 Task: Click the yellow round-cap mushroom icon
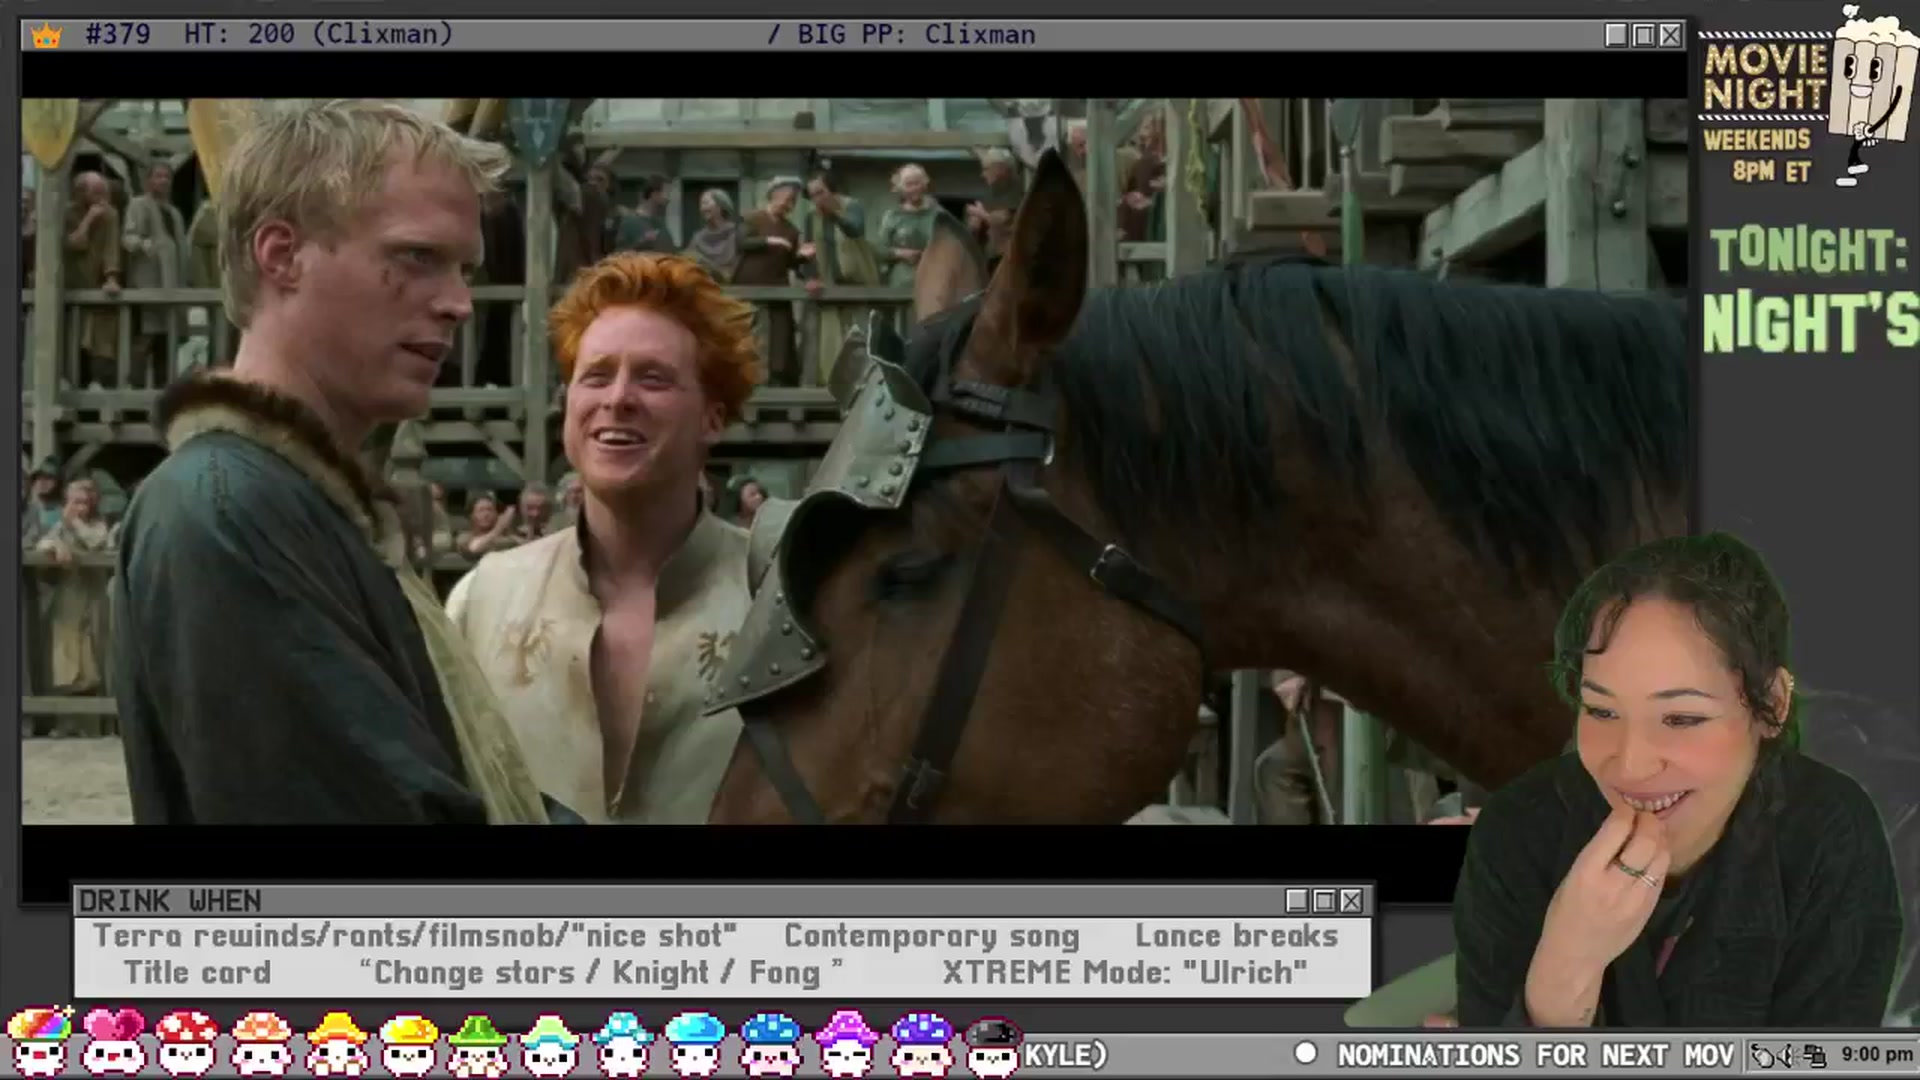pos(409,1044)
